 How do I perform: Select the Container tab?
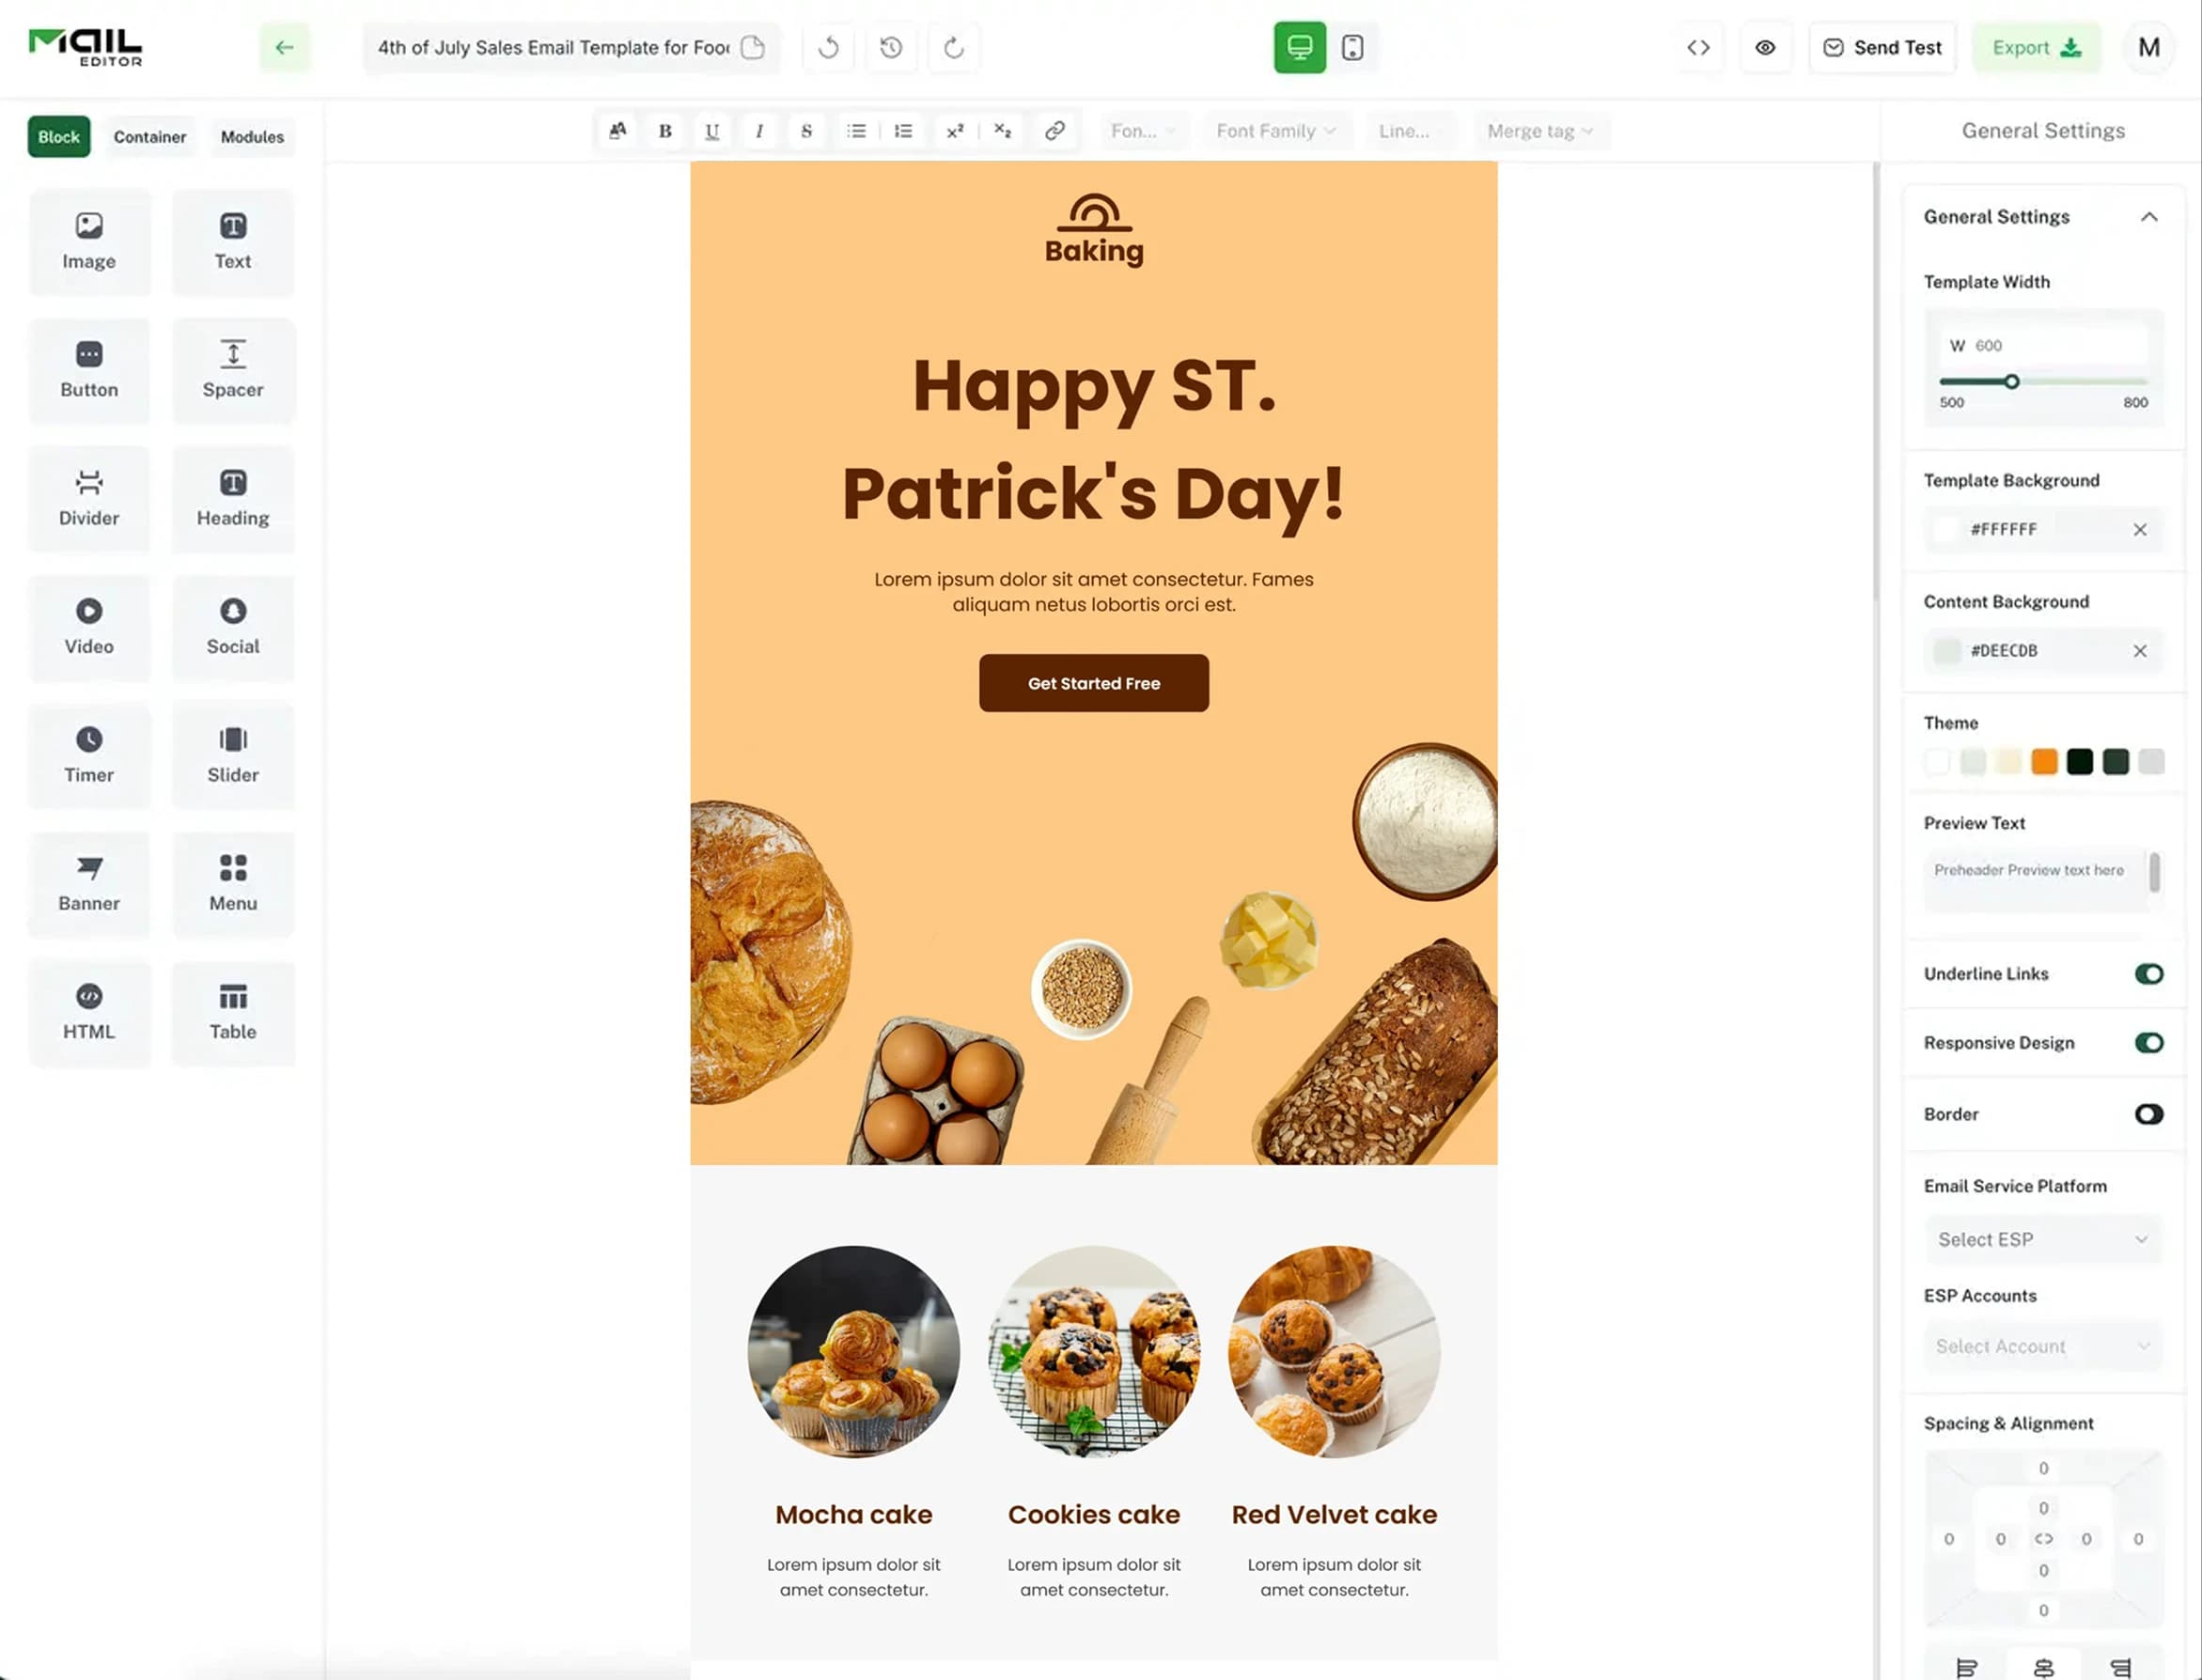click(150, 137)
